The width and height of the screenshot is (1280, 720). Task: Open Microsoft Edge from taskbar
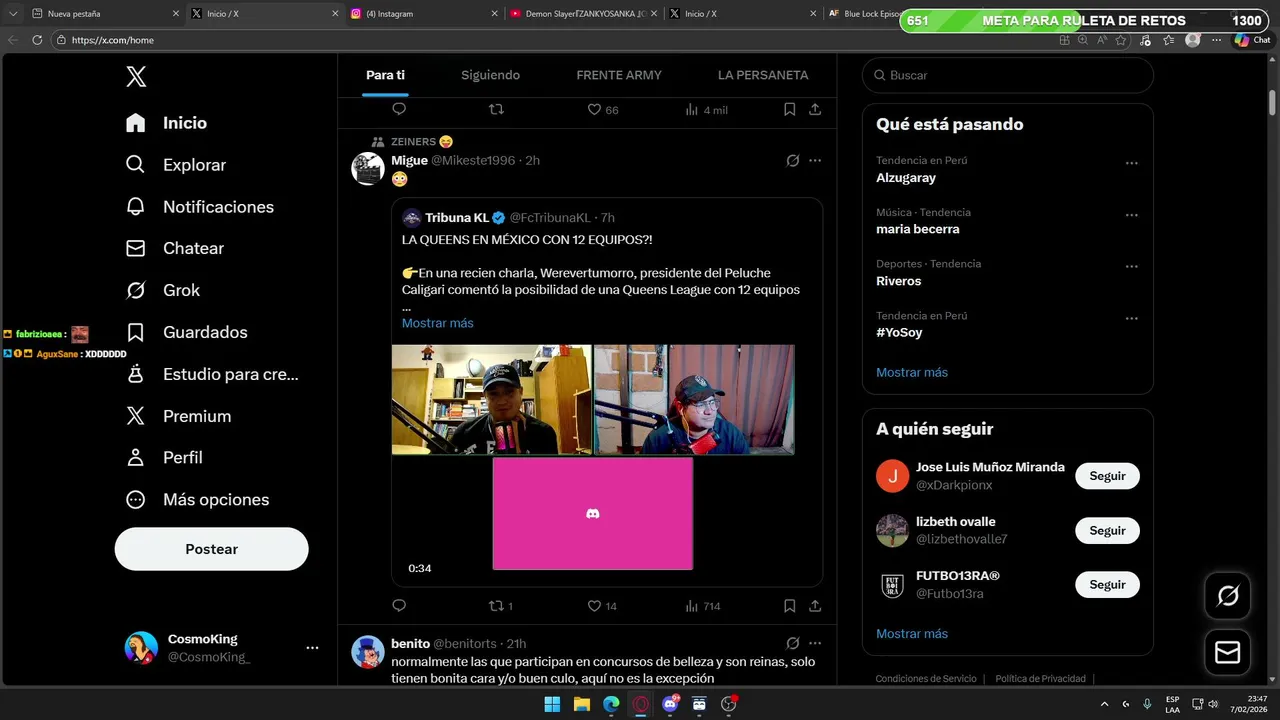click(x=611, y=704)
